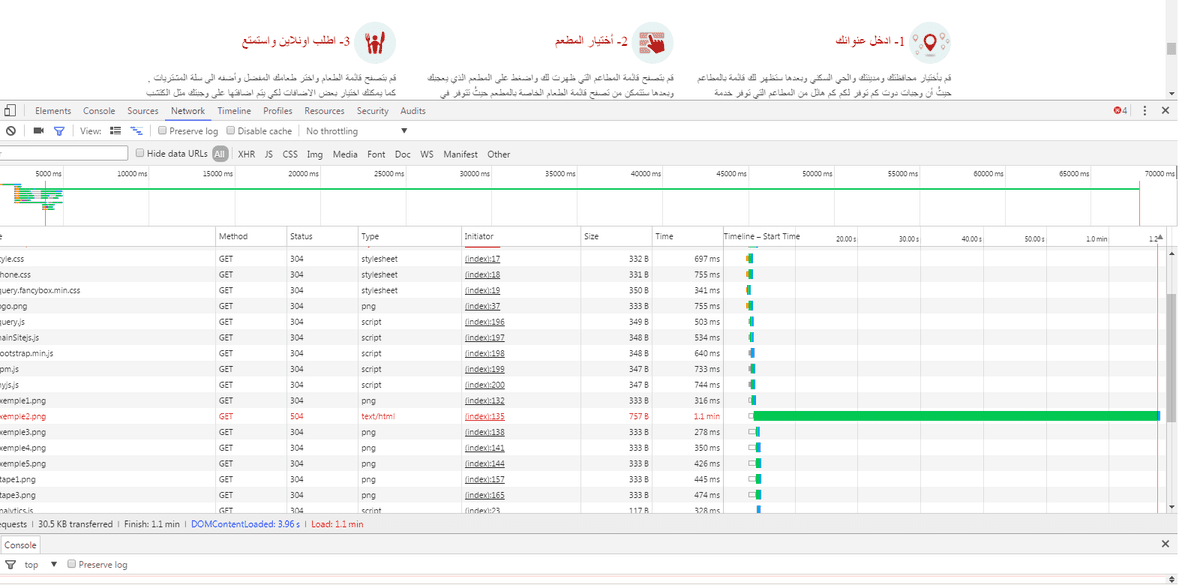Click the network filter text field
The height and width of the screenshot is (585, 1200).
coord(64,153)
